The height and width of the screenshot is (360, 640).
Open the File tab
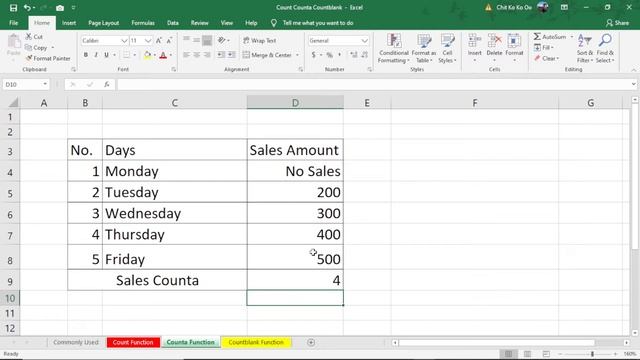coord(13,23)
